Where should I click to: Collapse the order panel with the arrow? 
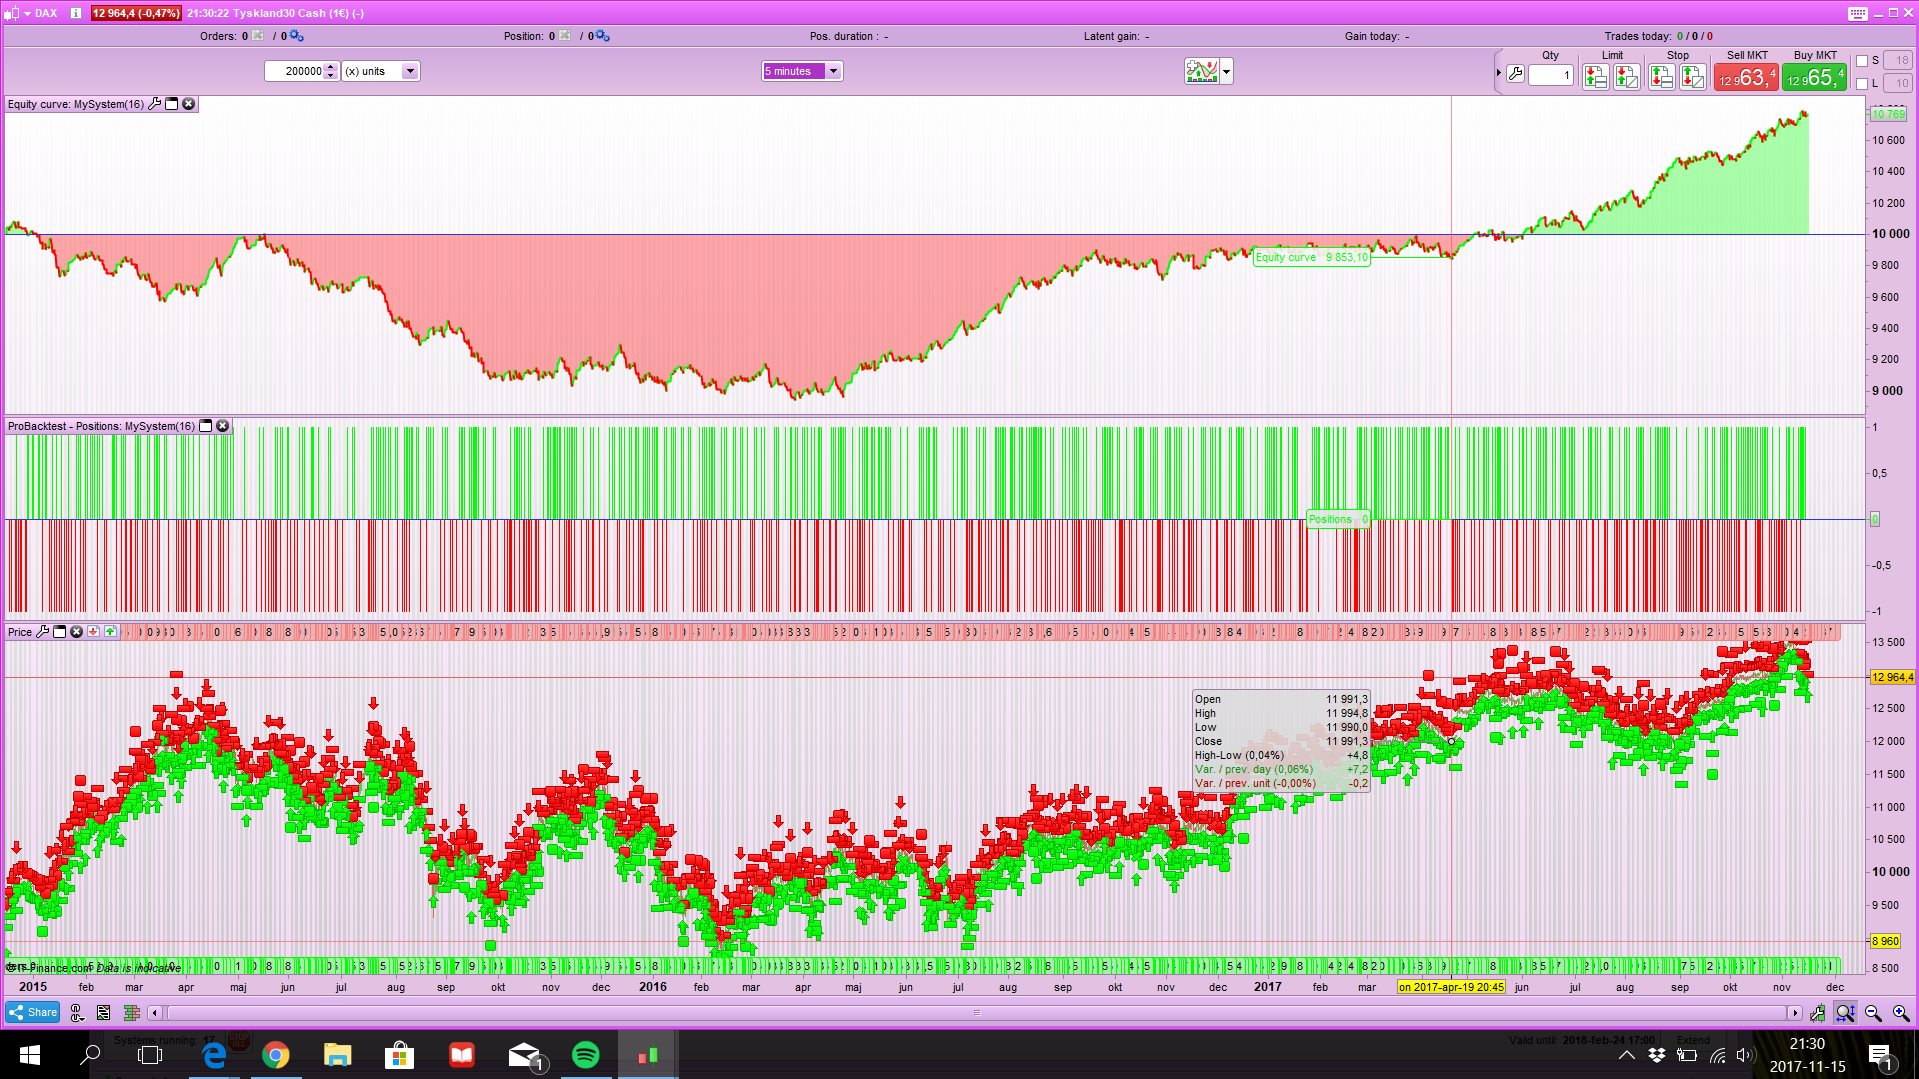(1499, 73)
